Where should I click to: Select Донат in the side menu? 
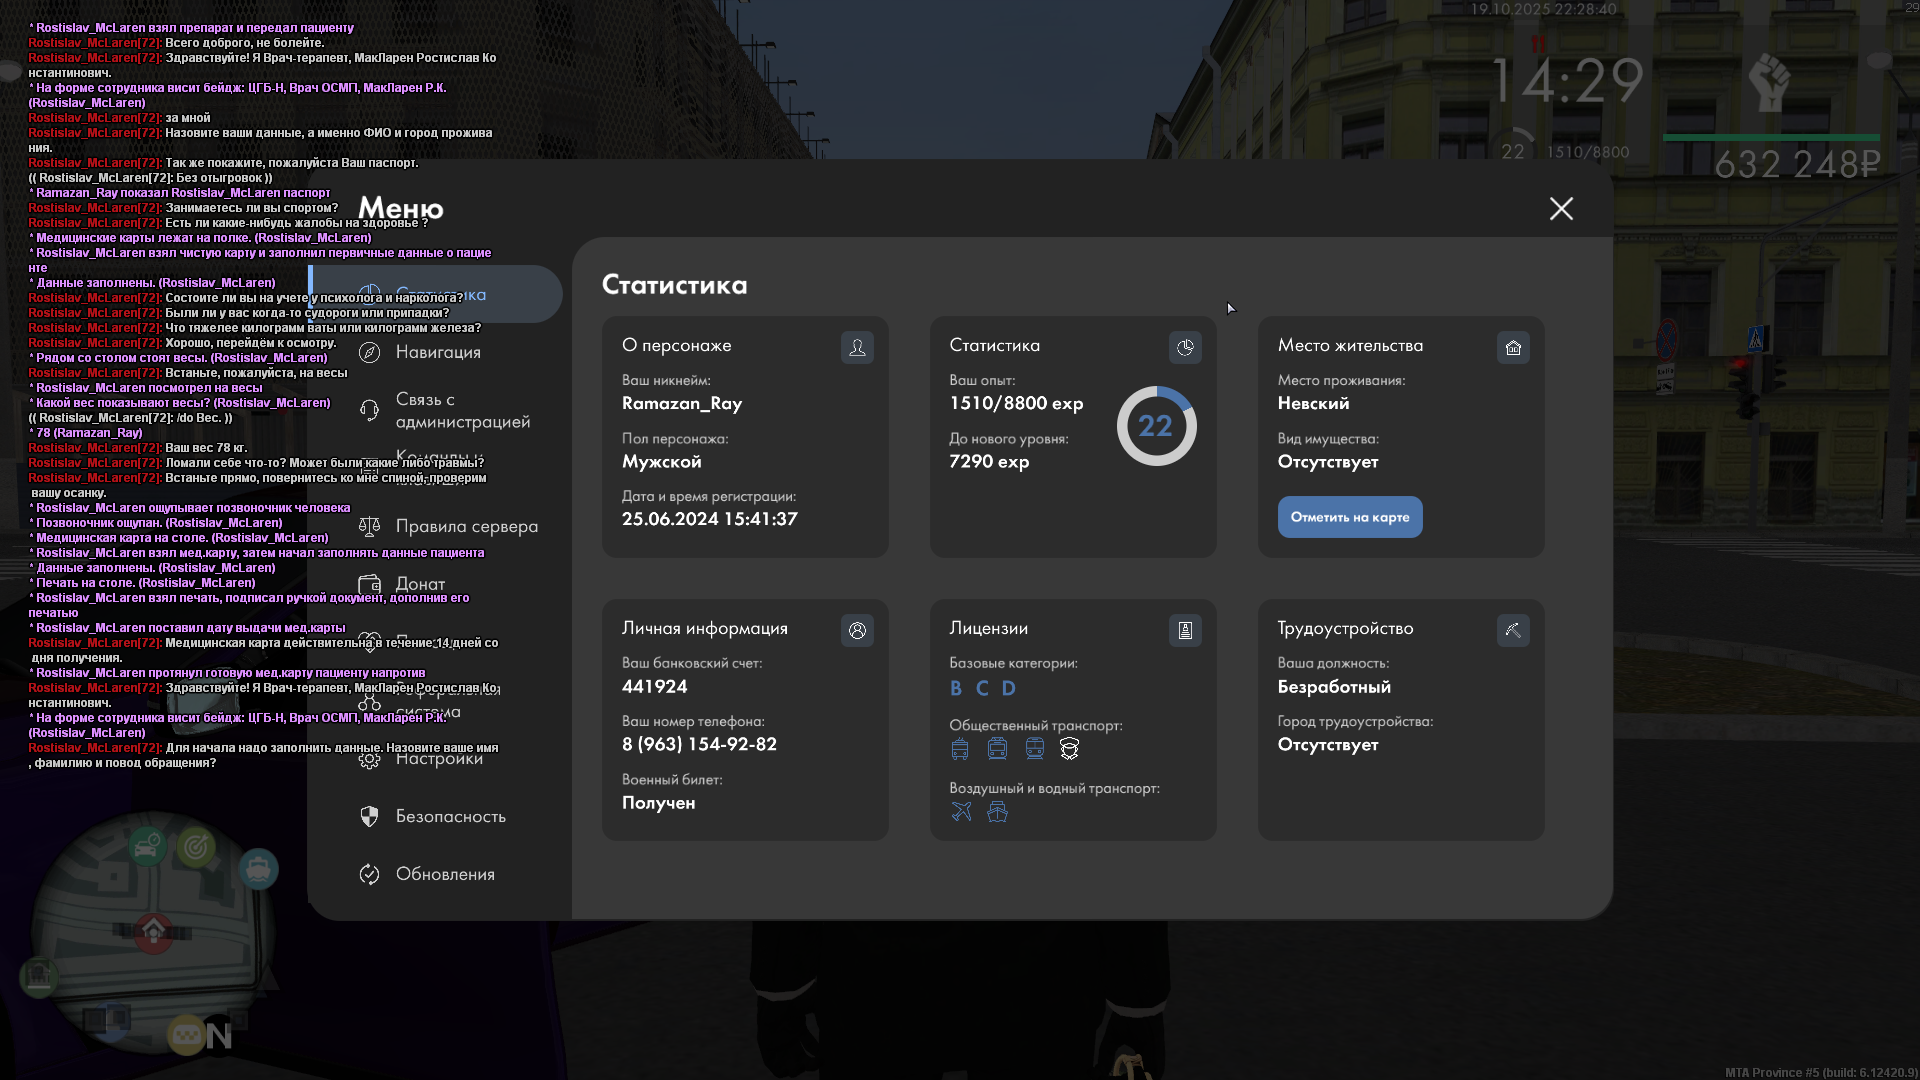(x=420, y=584)
